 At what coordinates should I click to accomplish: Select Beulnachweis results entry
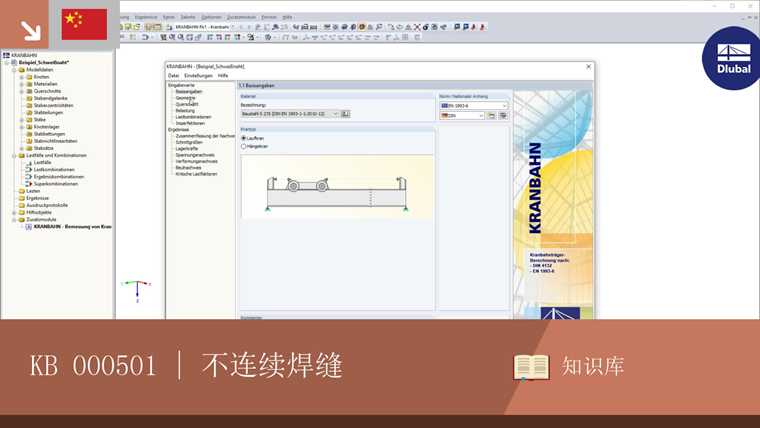tap(189, 168)
